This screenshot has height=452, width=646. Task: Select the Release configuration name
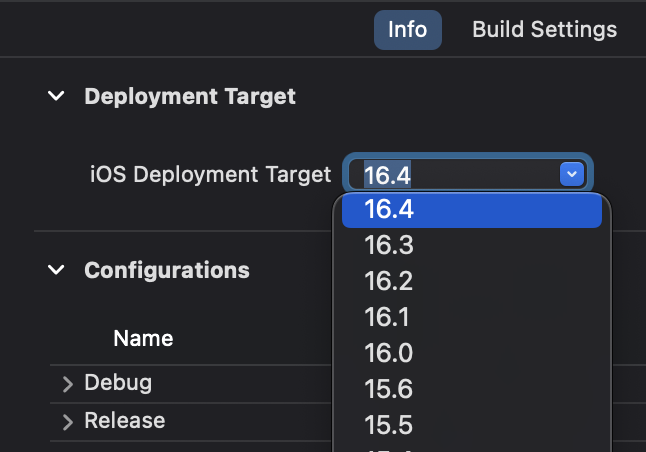pyautogui.click(x=124, y=420)
